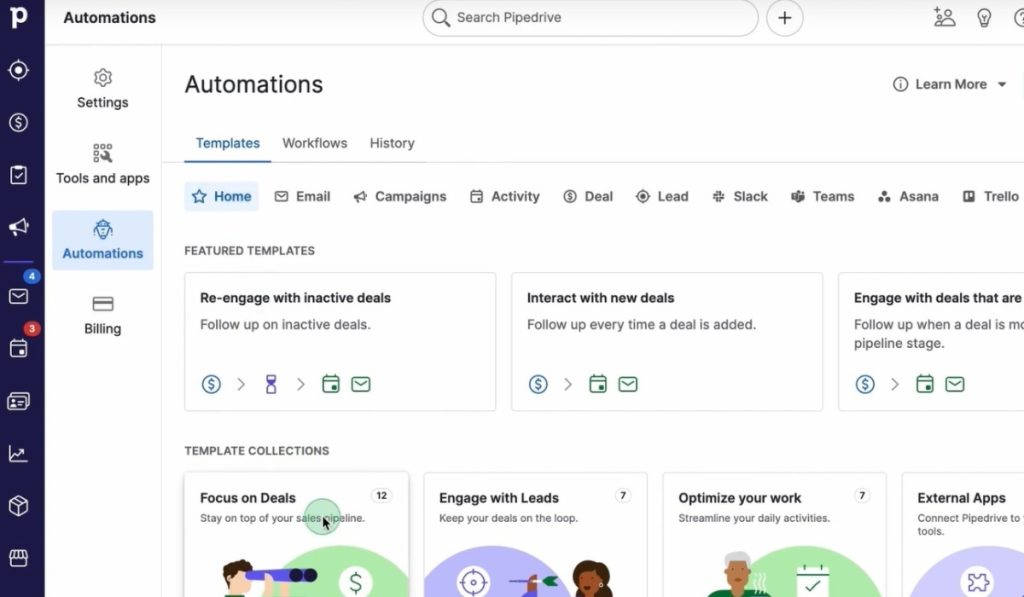Switch to the Templates tab
The height and width of the screenshot is (597, 1024).
pyautogui.click(x=227, y=143)
